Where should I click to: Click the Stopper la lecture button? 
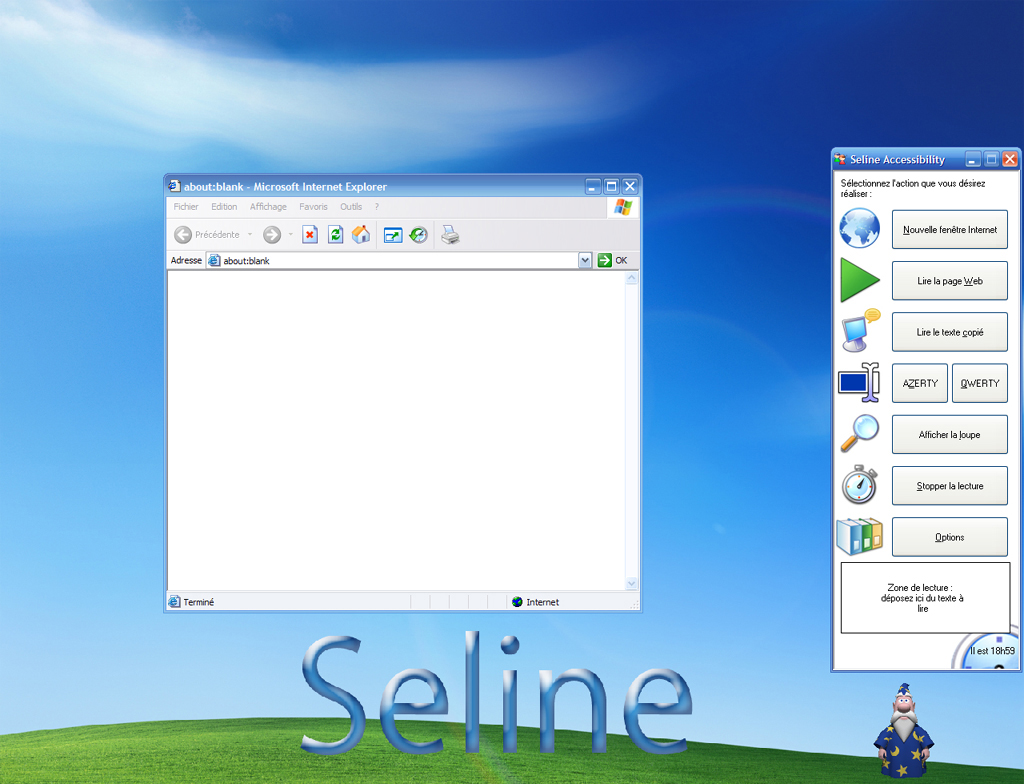pyautogui.click(x=949, y=486)
